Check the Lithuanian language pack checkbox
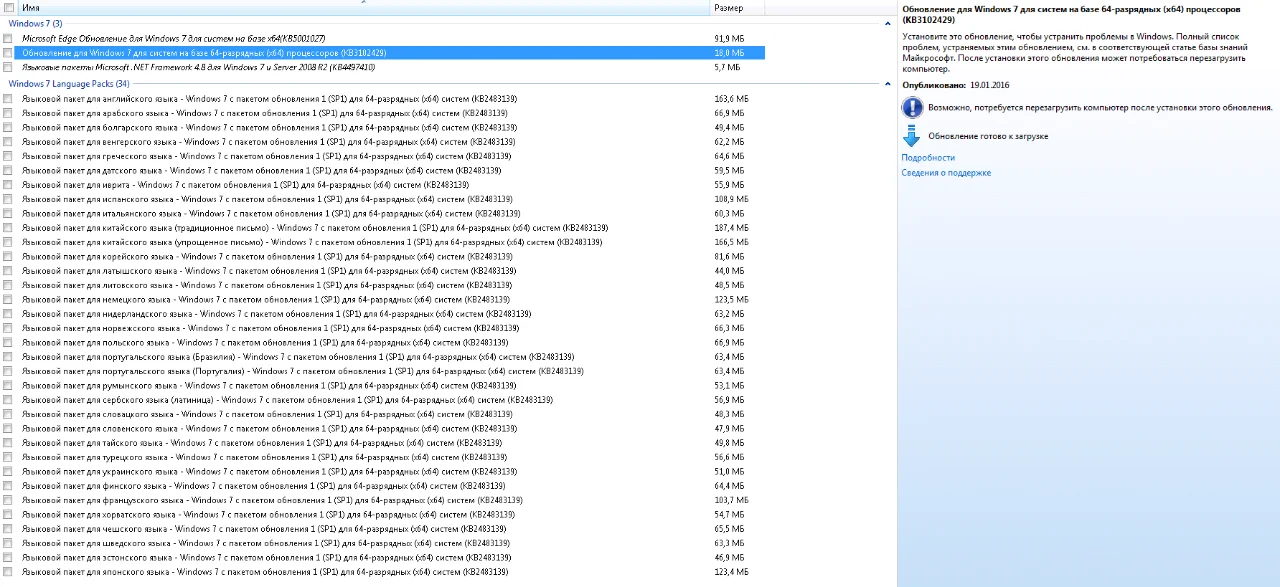The width and height of the screenshot is (1280, 587). [x=8, y=285]
